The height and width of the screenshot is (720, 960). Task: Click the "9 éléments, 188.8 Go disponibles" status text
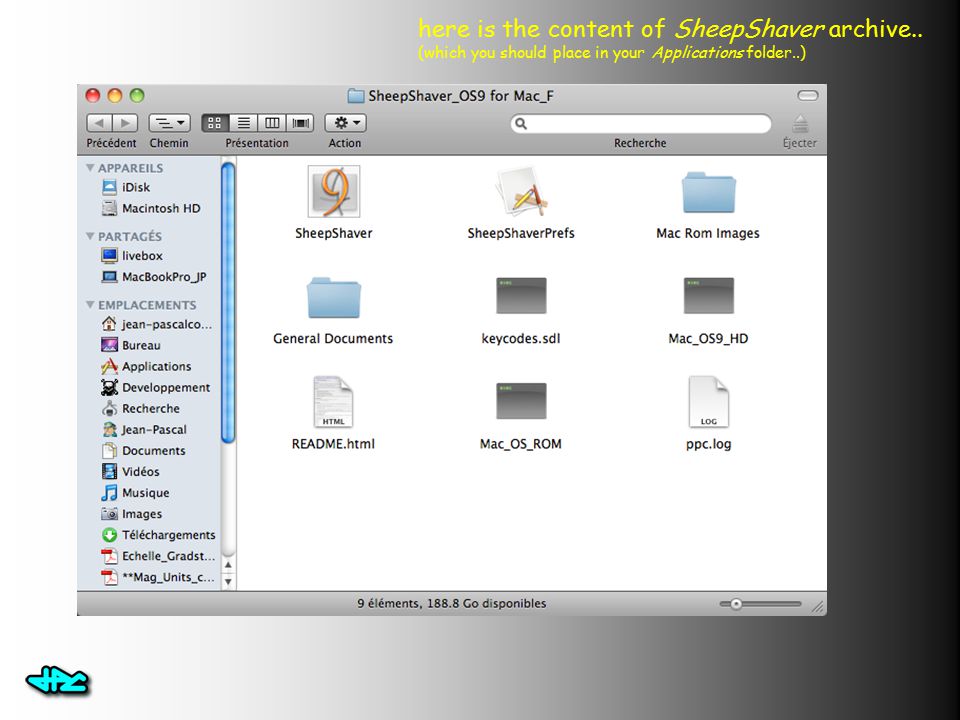(452, 604)
